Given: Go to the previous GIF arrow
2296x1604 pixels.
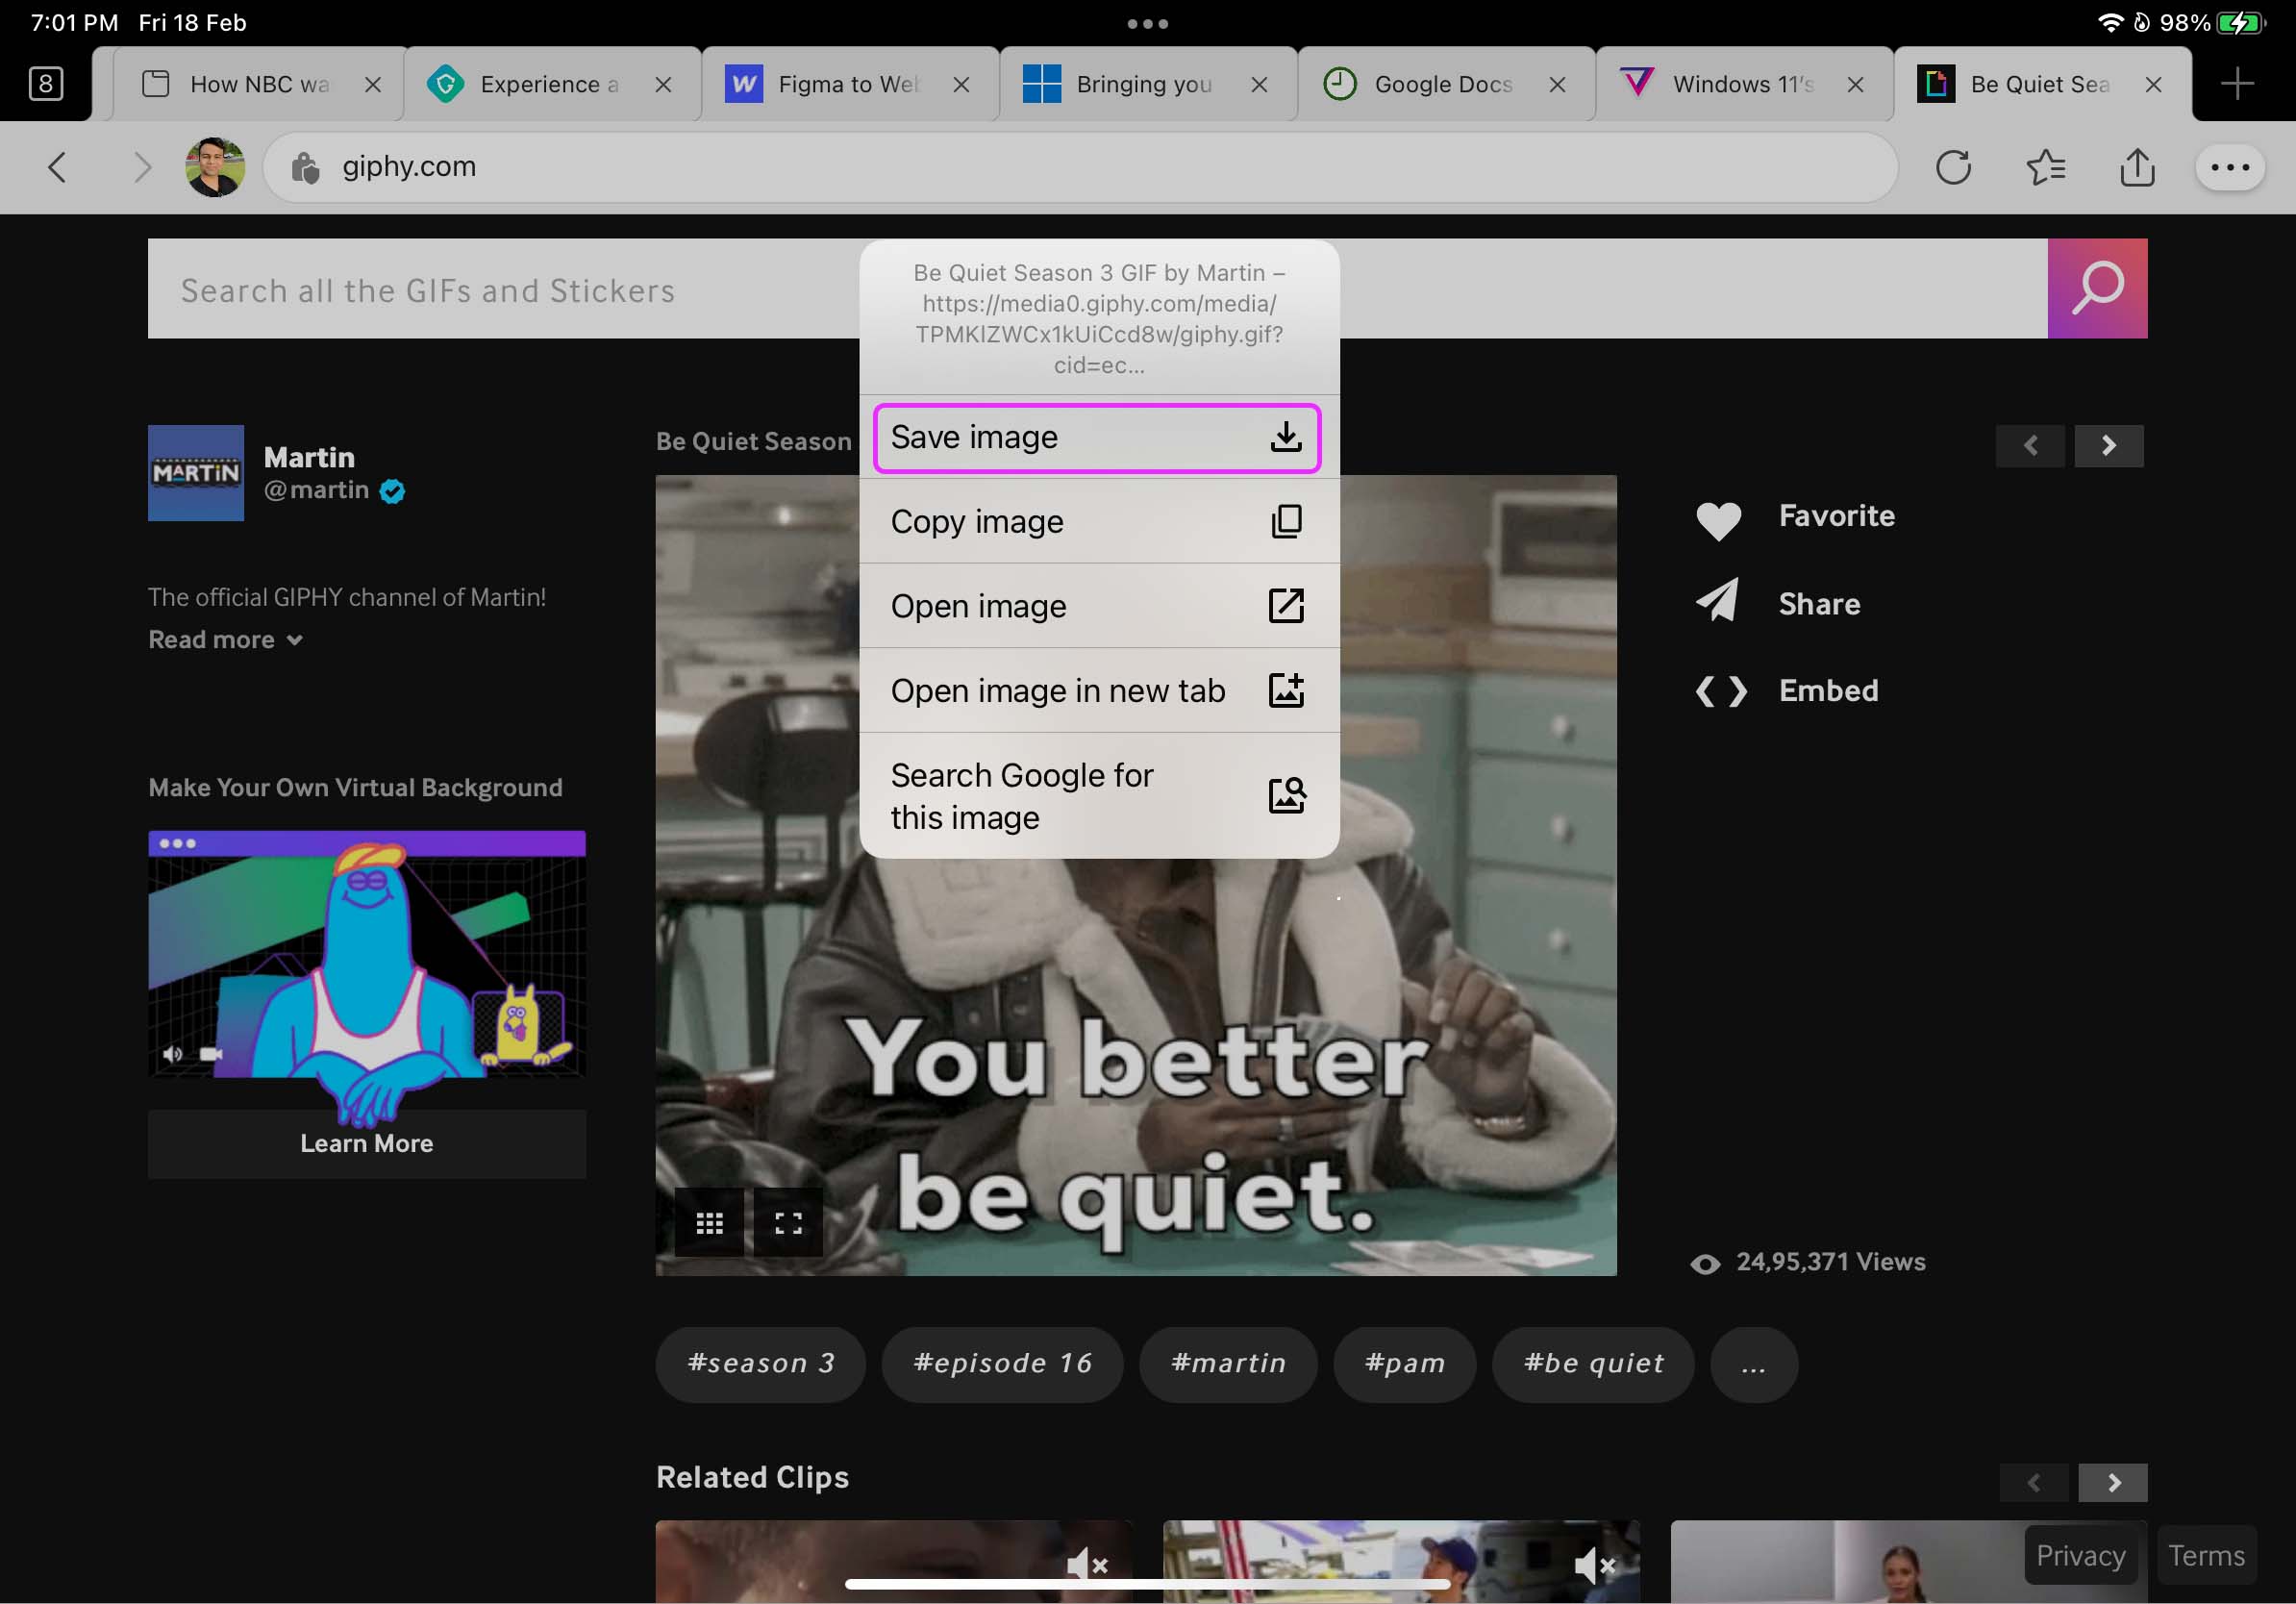Looking at the screenshot, I should point(2030,445).
